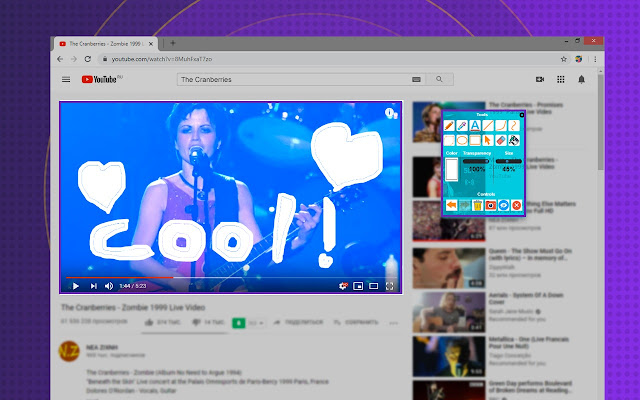The width and height of the screenshot is (640, 400).
Task: Mute the video volume
Action: pos(109,286)
